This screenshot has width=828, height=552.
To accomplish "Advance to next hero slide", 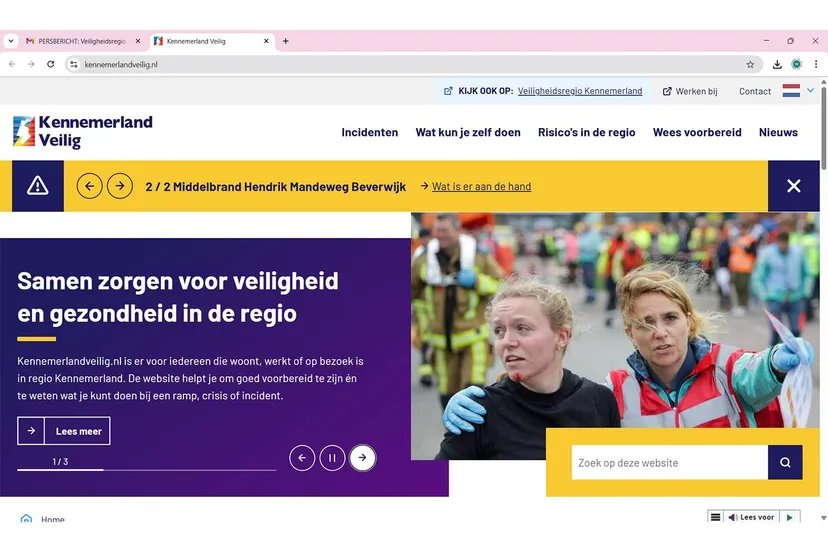I will click(362, 458).
